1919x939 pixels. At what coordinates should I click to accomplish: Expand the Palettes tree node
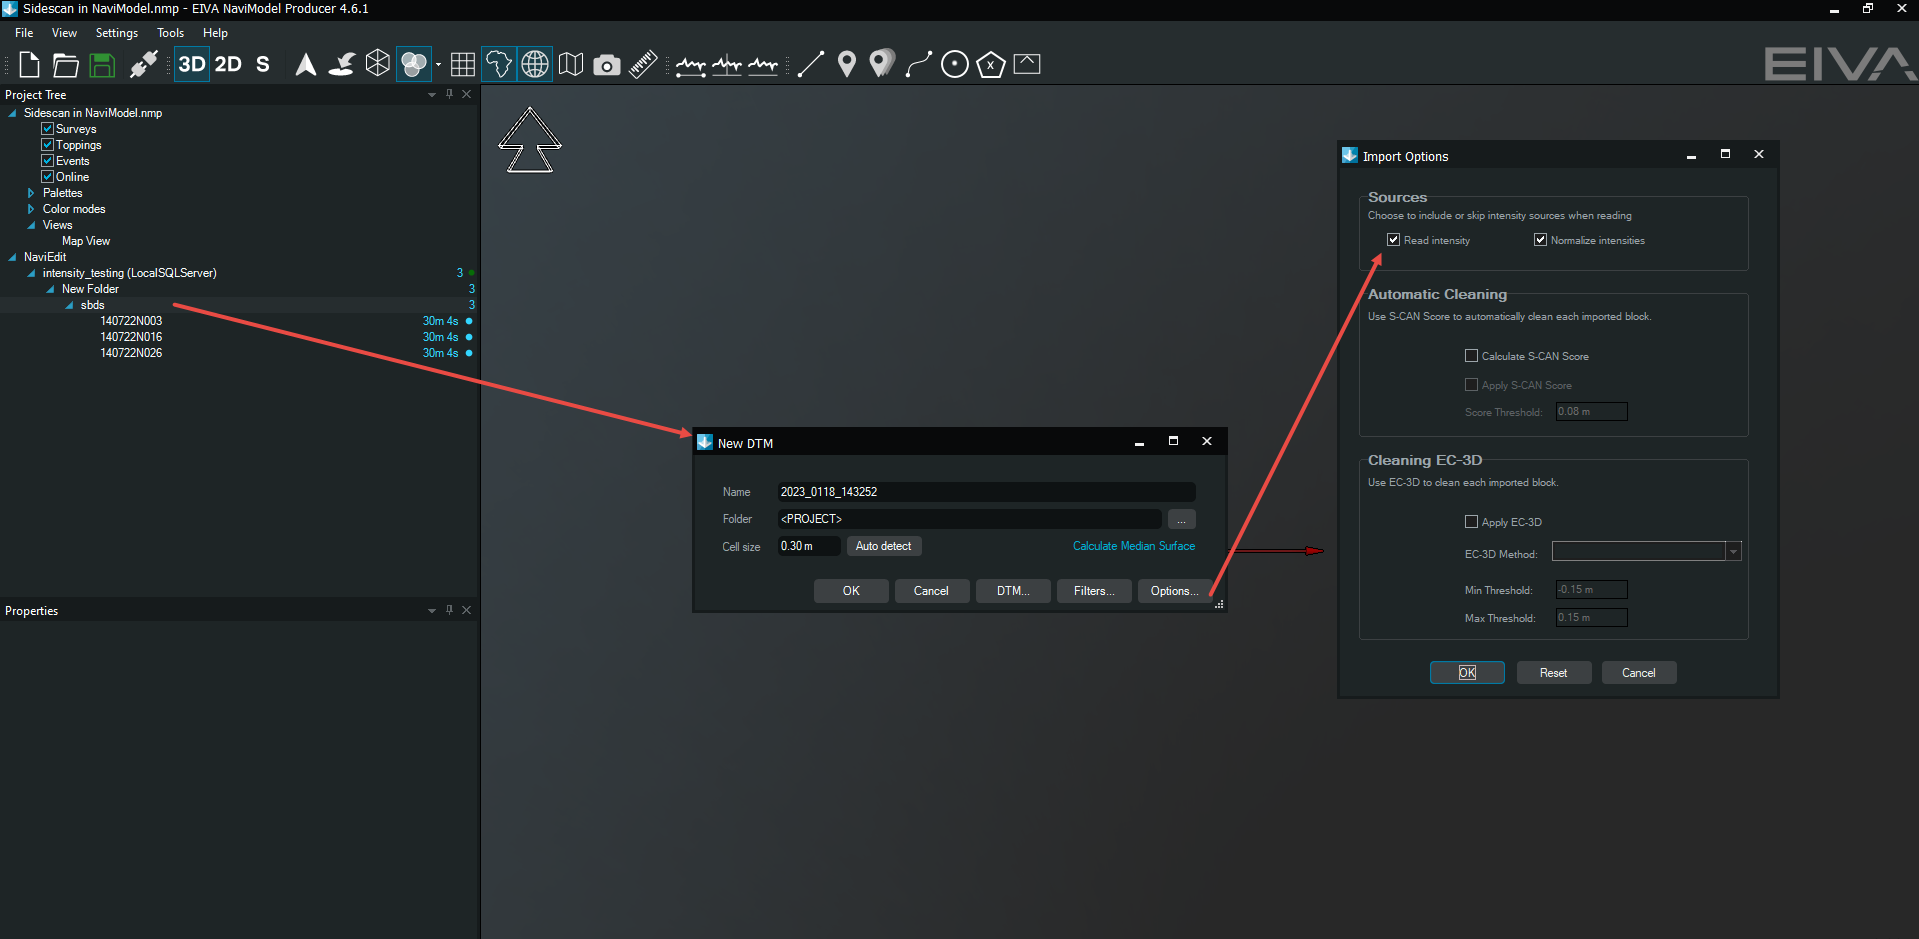31,193
